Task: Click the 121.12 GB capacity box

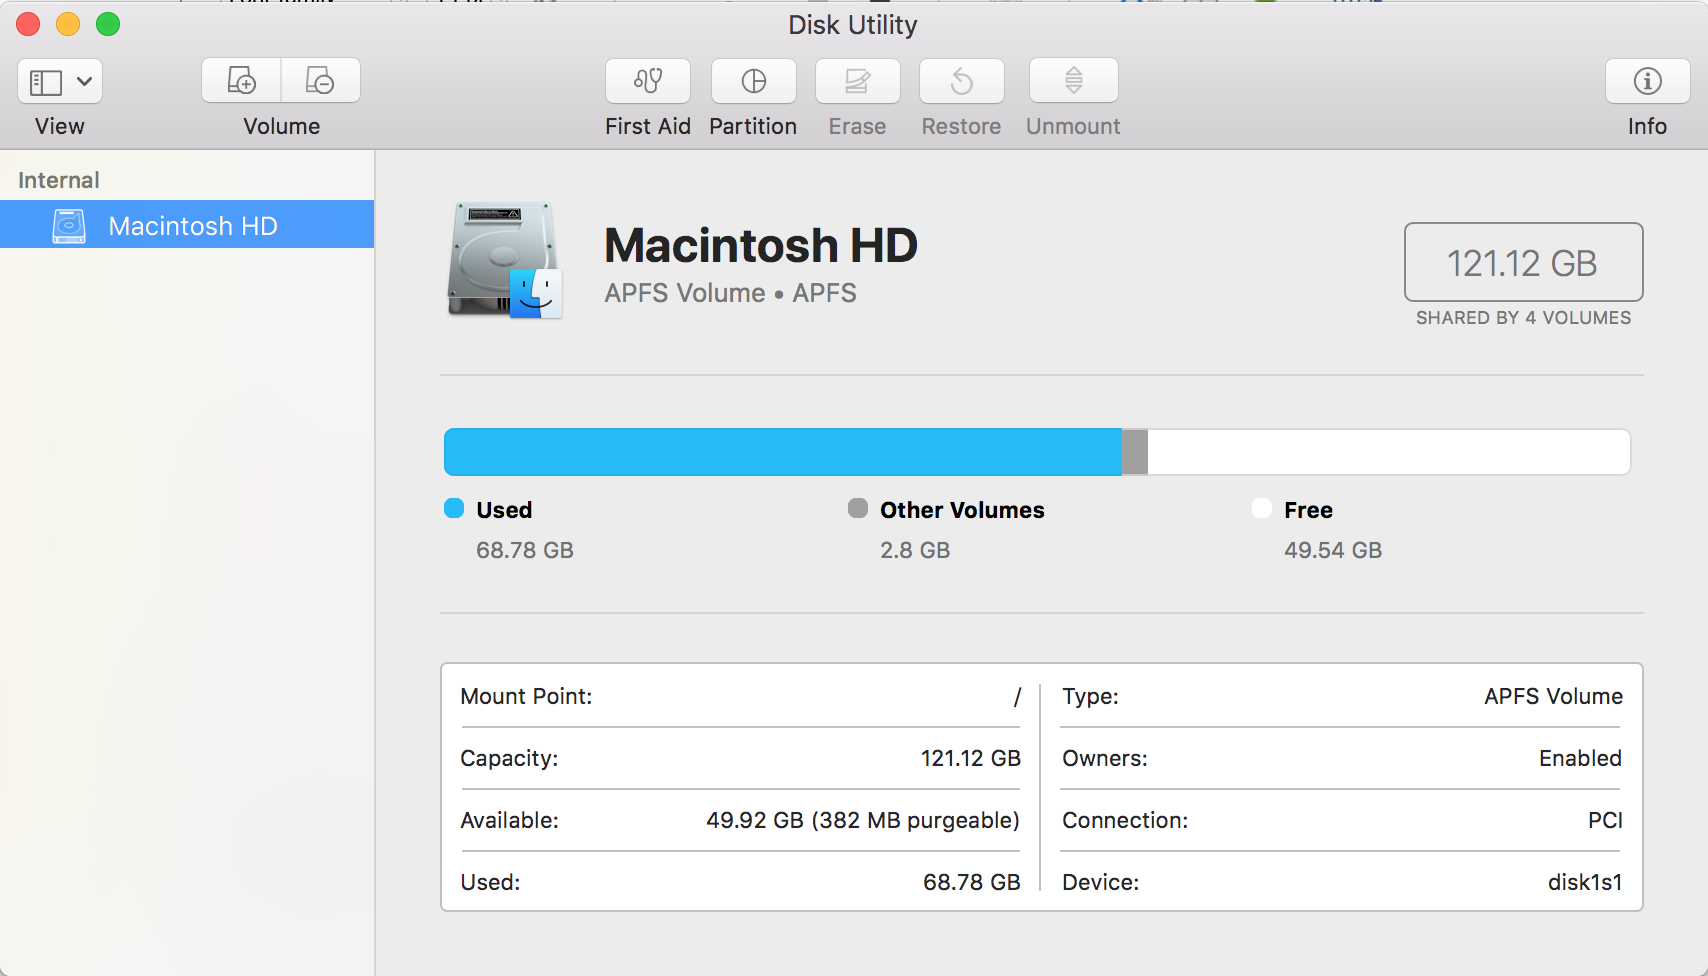Action: tap(1523, 262)
